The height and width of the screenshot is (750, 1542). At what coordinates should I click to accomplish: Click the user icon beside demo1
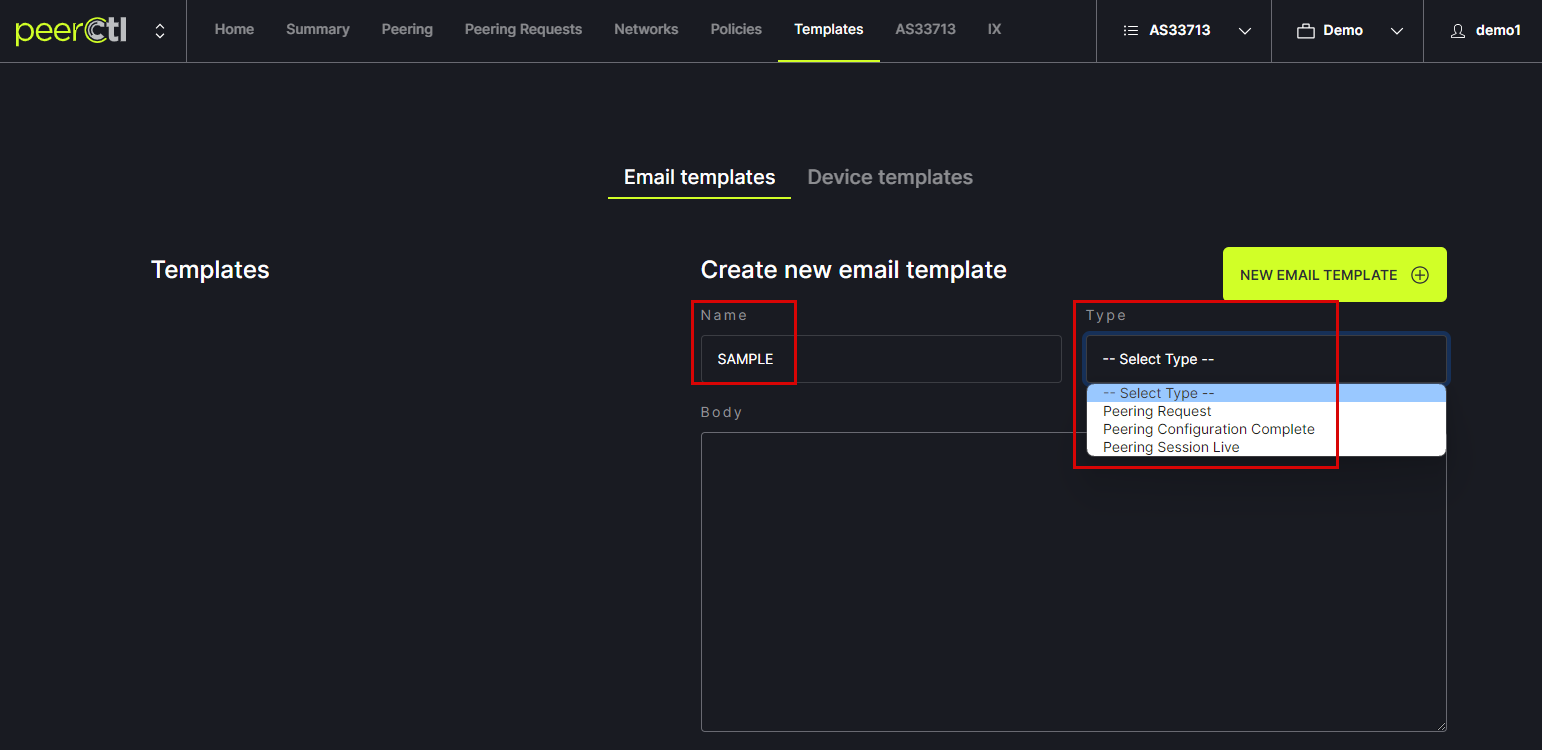[x=1458, y=31]
